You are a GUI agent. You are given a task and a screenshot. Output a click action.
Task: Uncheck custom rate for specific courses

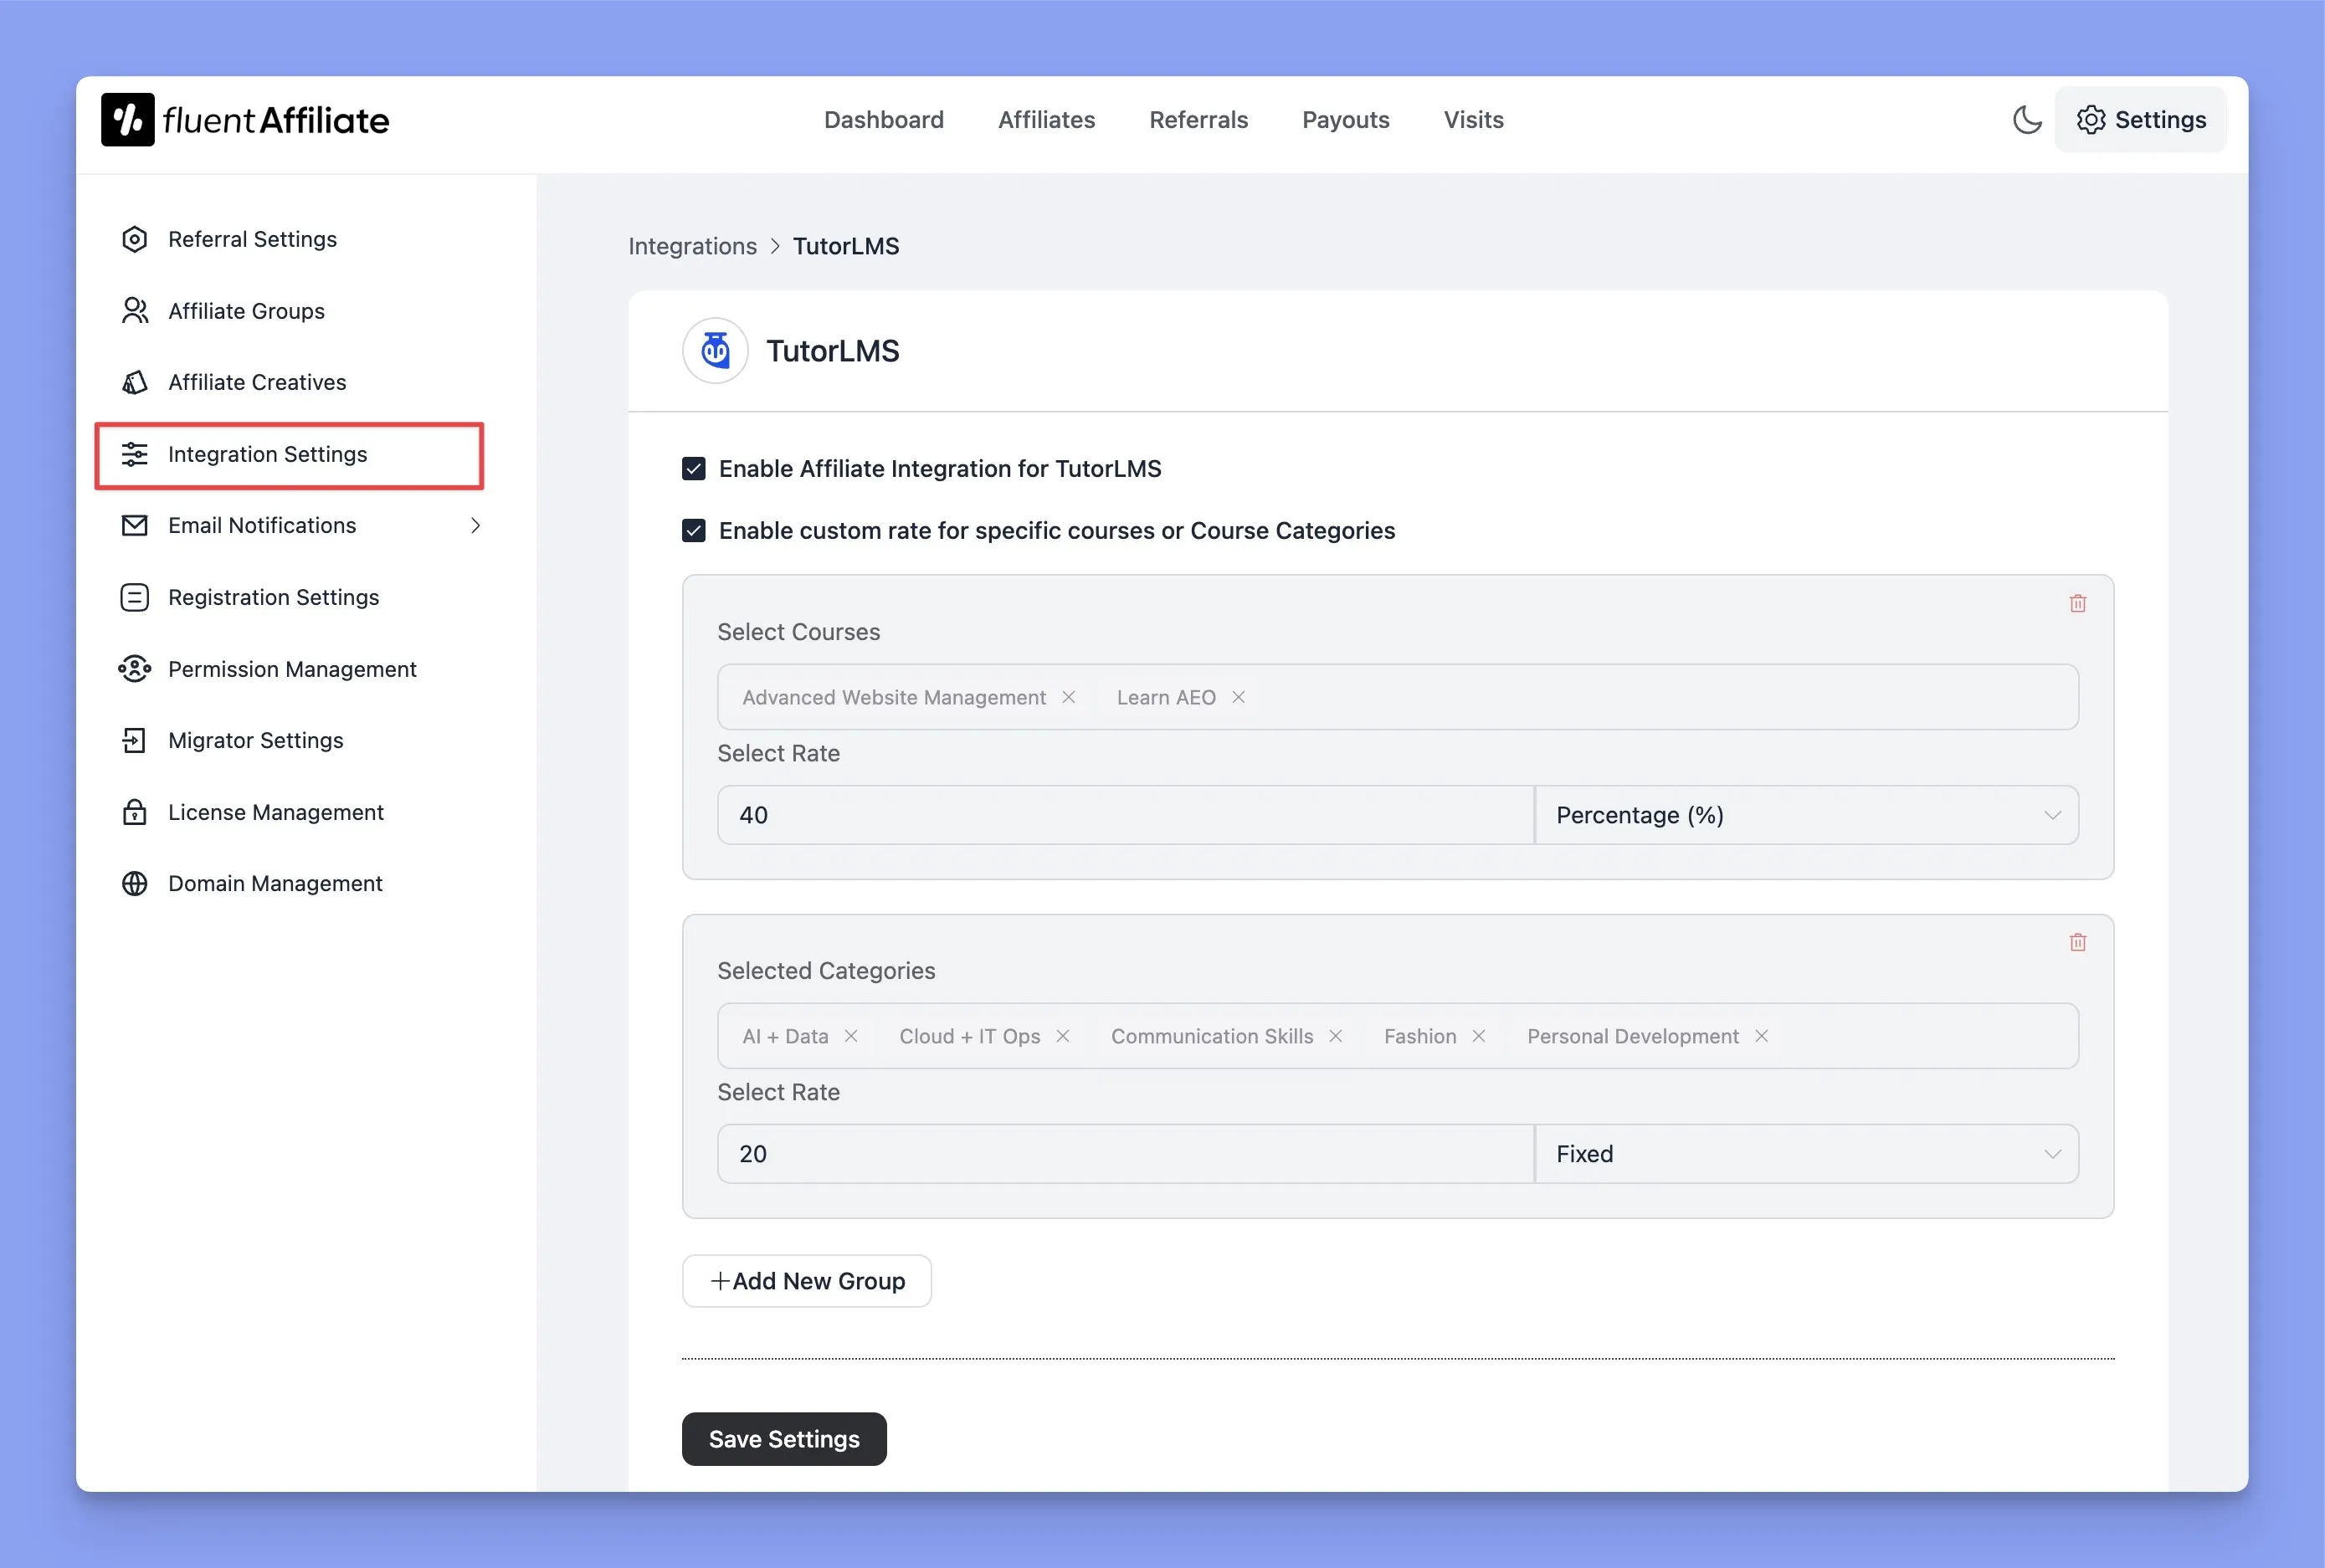(x=693, y=530)
